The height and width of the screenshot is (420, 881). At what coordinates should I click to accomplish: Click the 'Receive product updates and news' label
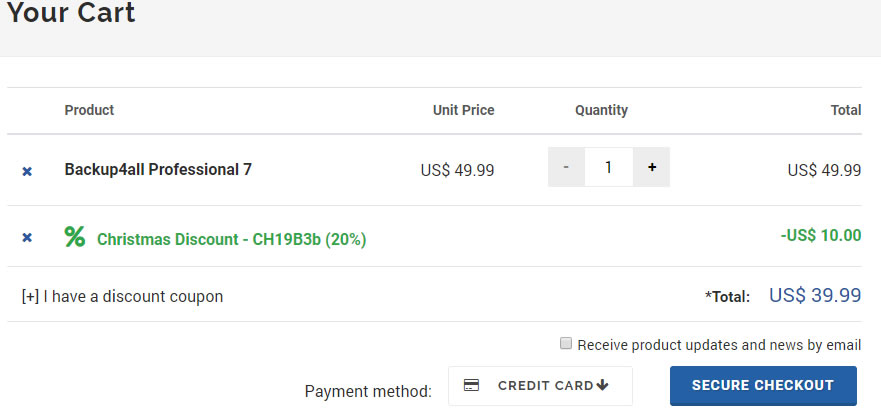pyautogui.click(x=719, y=345)
